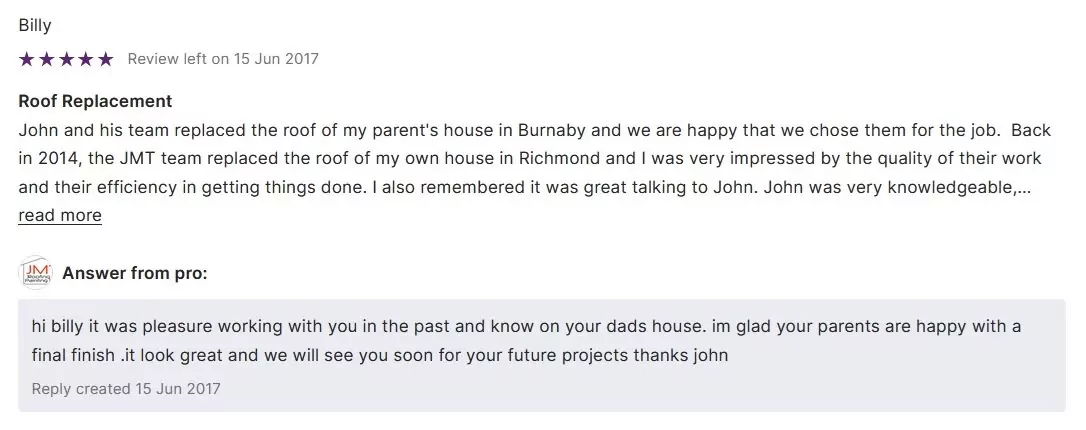Click the second purple rating star

pos(46,59)
